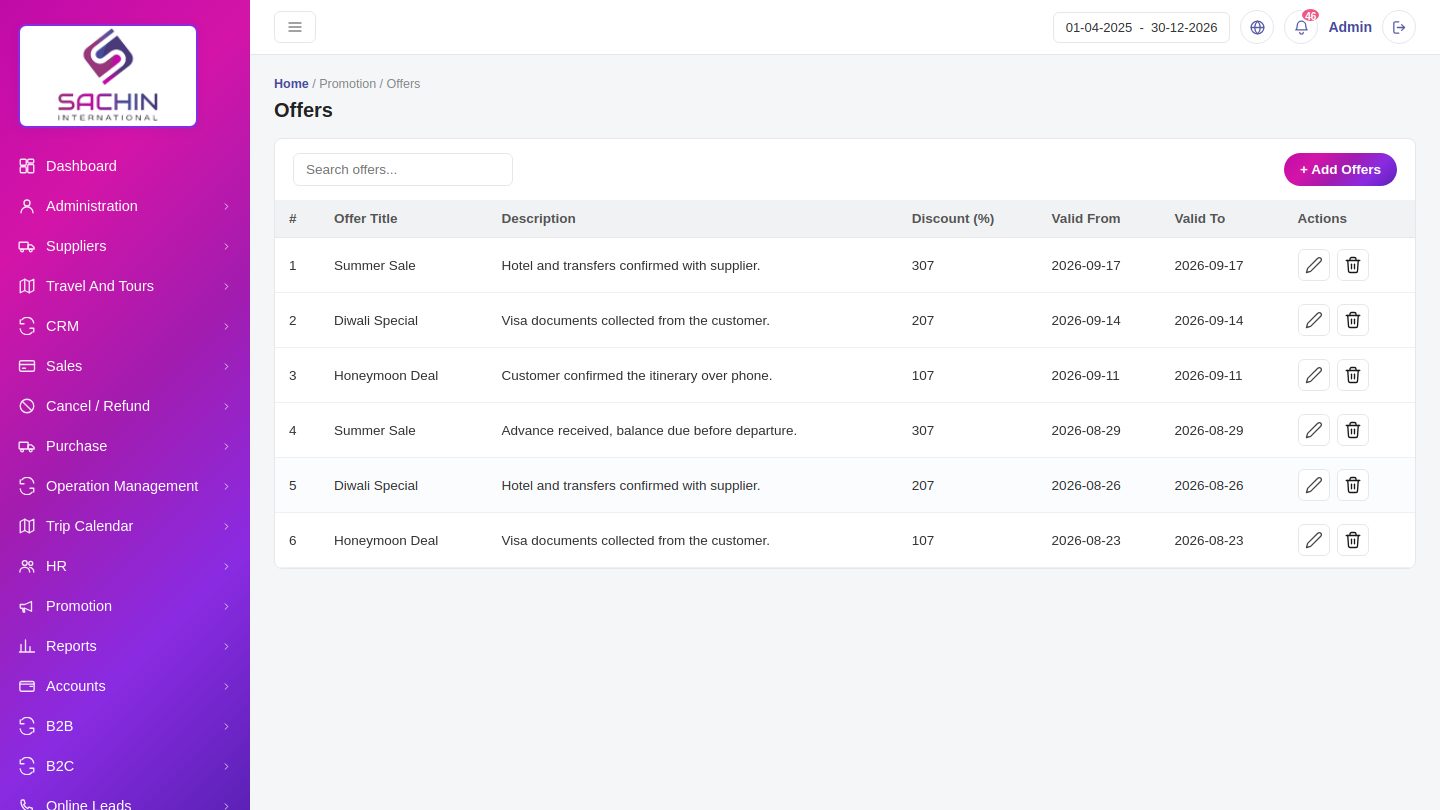Click the Sachin International logo
Image resolution: width=1440 pixels, height=810 pixels.
(x=108, y=76)
